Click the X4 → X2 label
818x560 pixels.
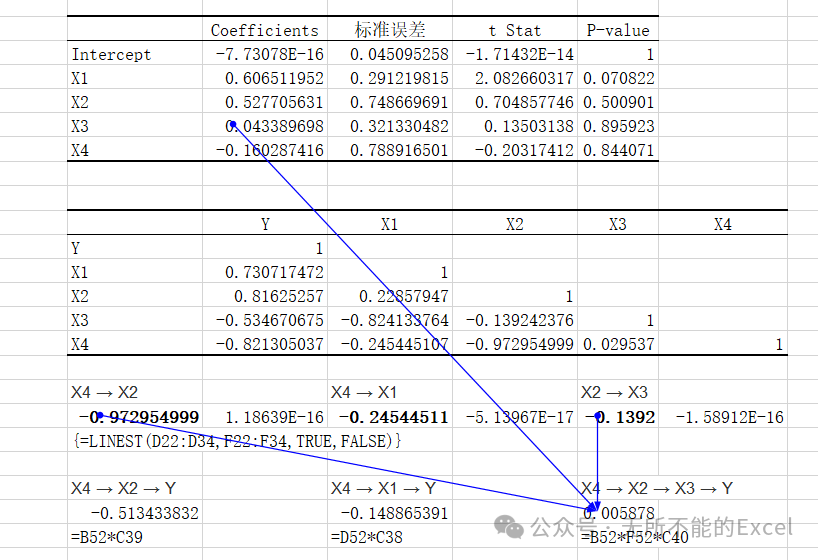pos(104,392)
